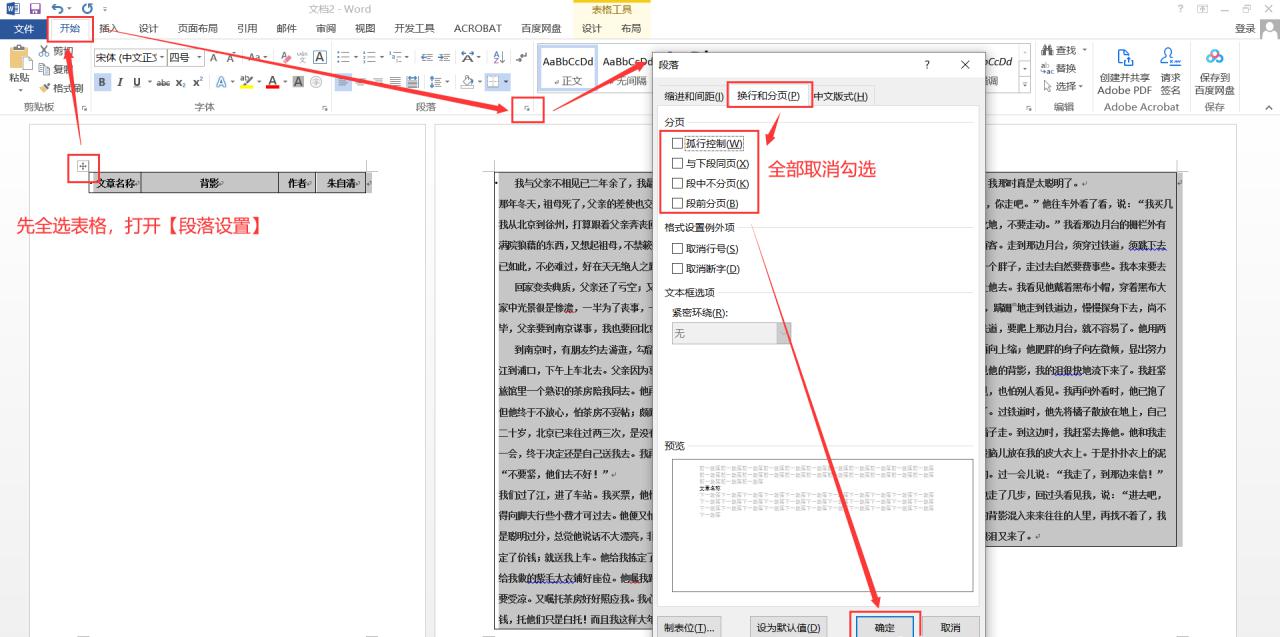Click the justify alignment icon
This screenshot has height=637, width=1280.
(x=395, y=82)
